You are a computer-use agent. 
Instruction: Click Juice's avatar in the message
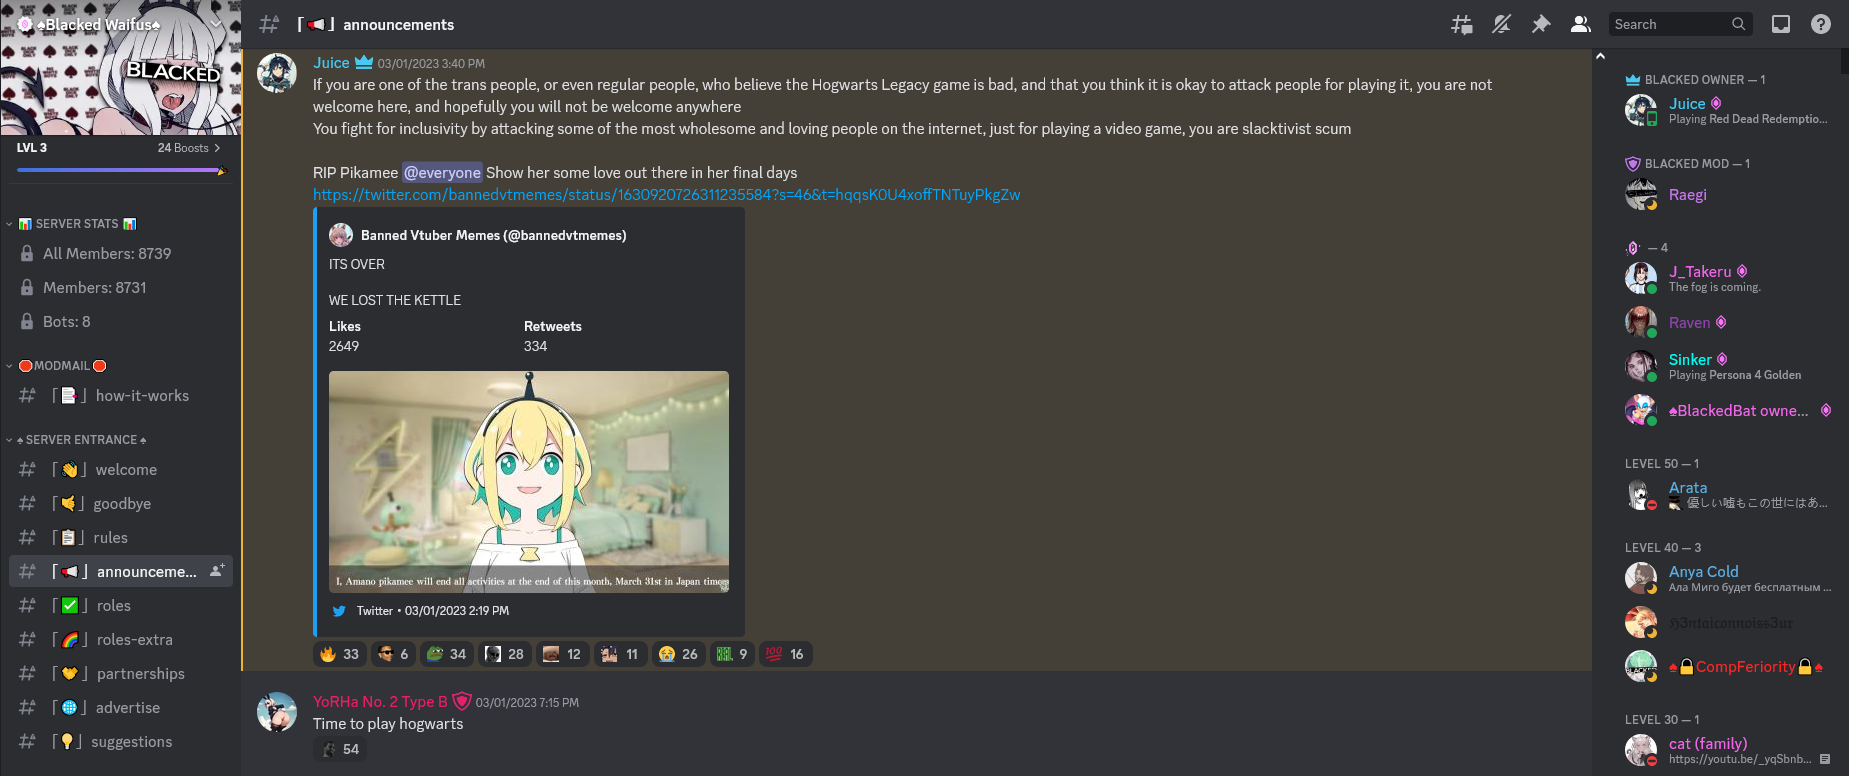277,73
